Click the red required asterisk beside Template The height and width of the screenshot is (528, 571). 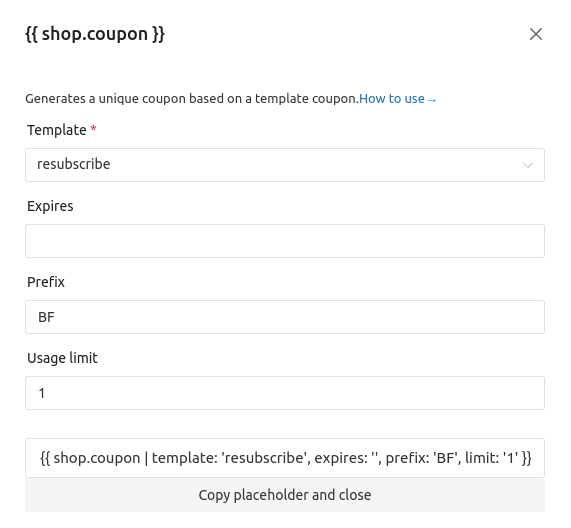(x=93, y=129)
